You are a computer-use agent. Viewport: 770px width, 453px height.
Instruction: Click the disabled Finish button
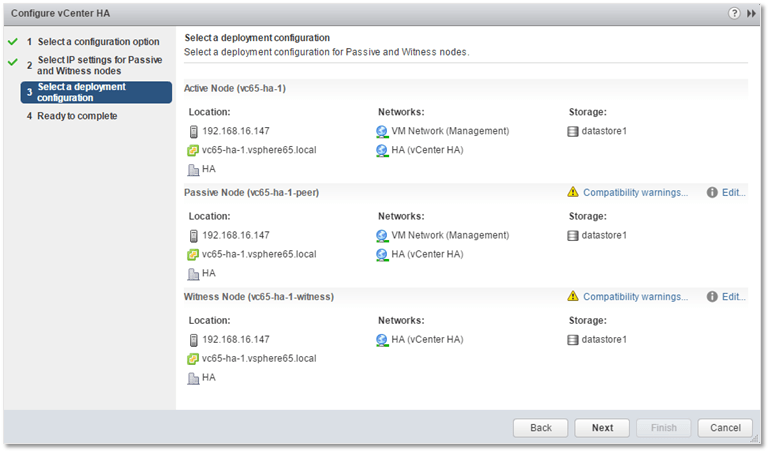tap(663, 428)
